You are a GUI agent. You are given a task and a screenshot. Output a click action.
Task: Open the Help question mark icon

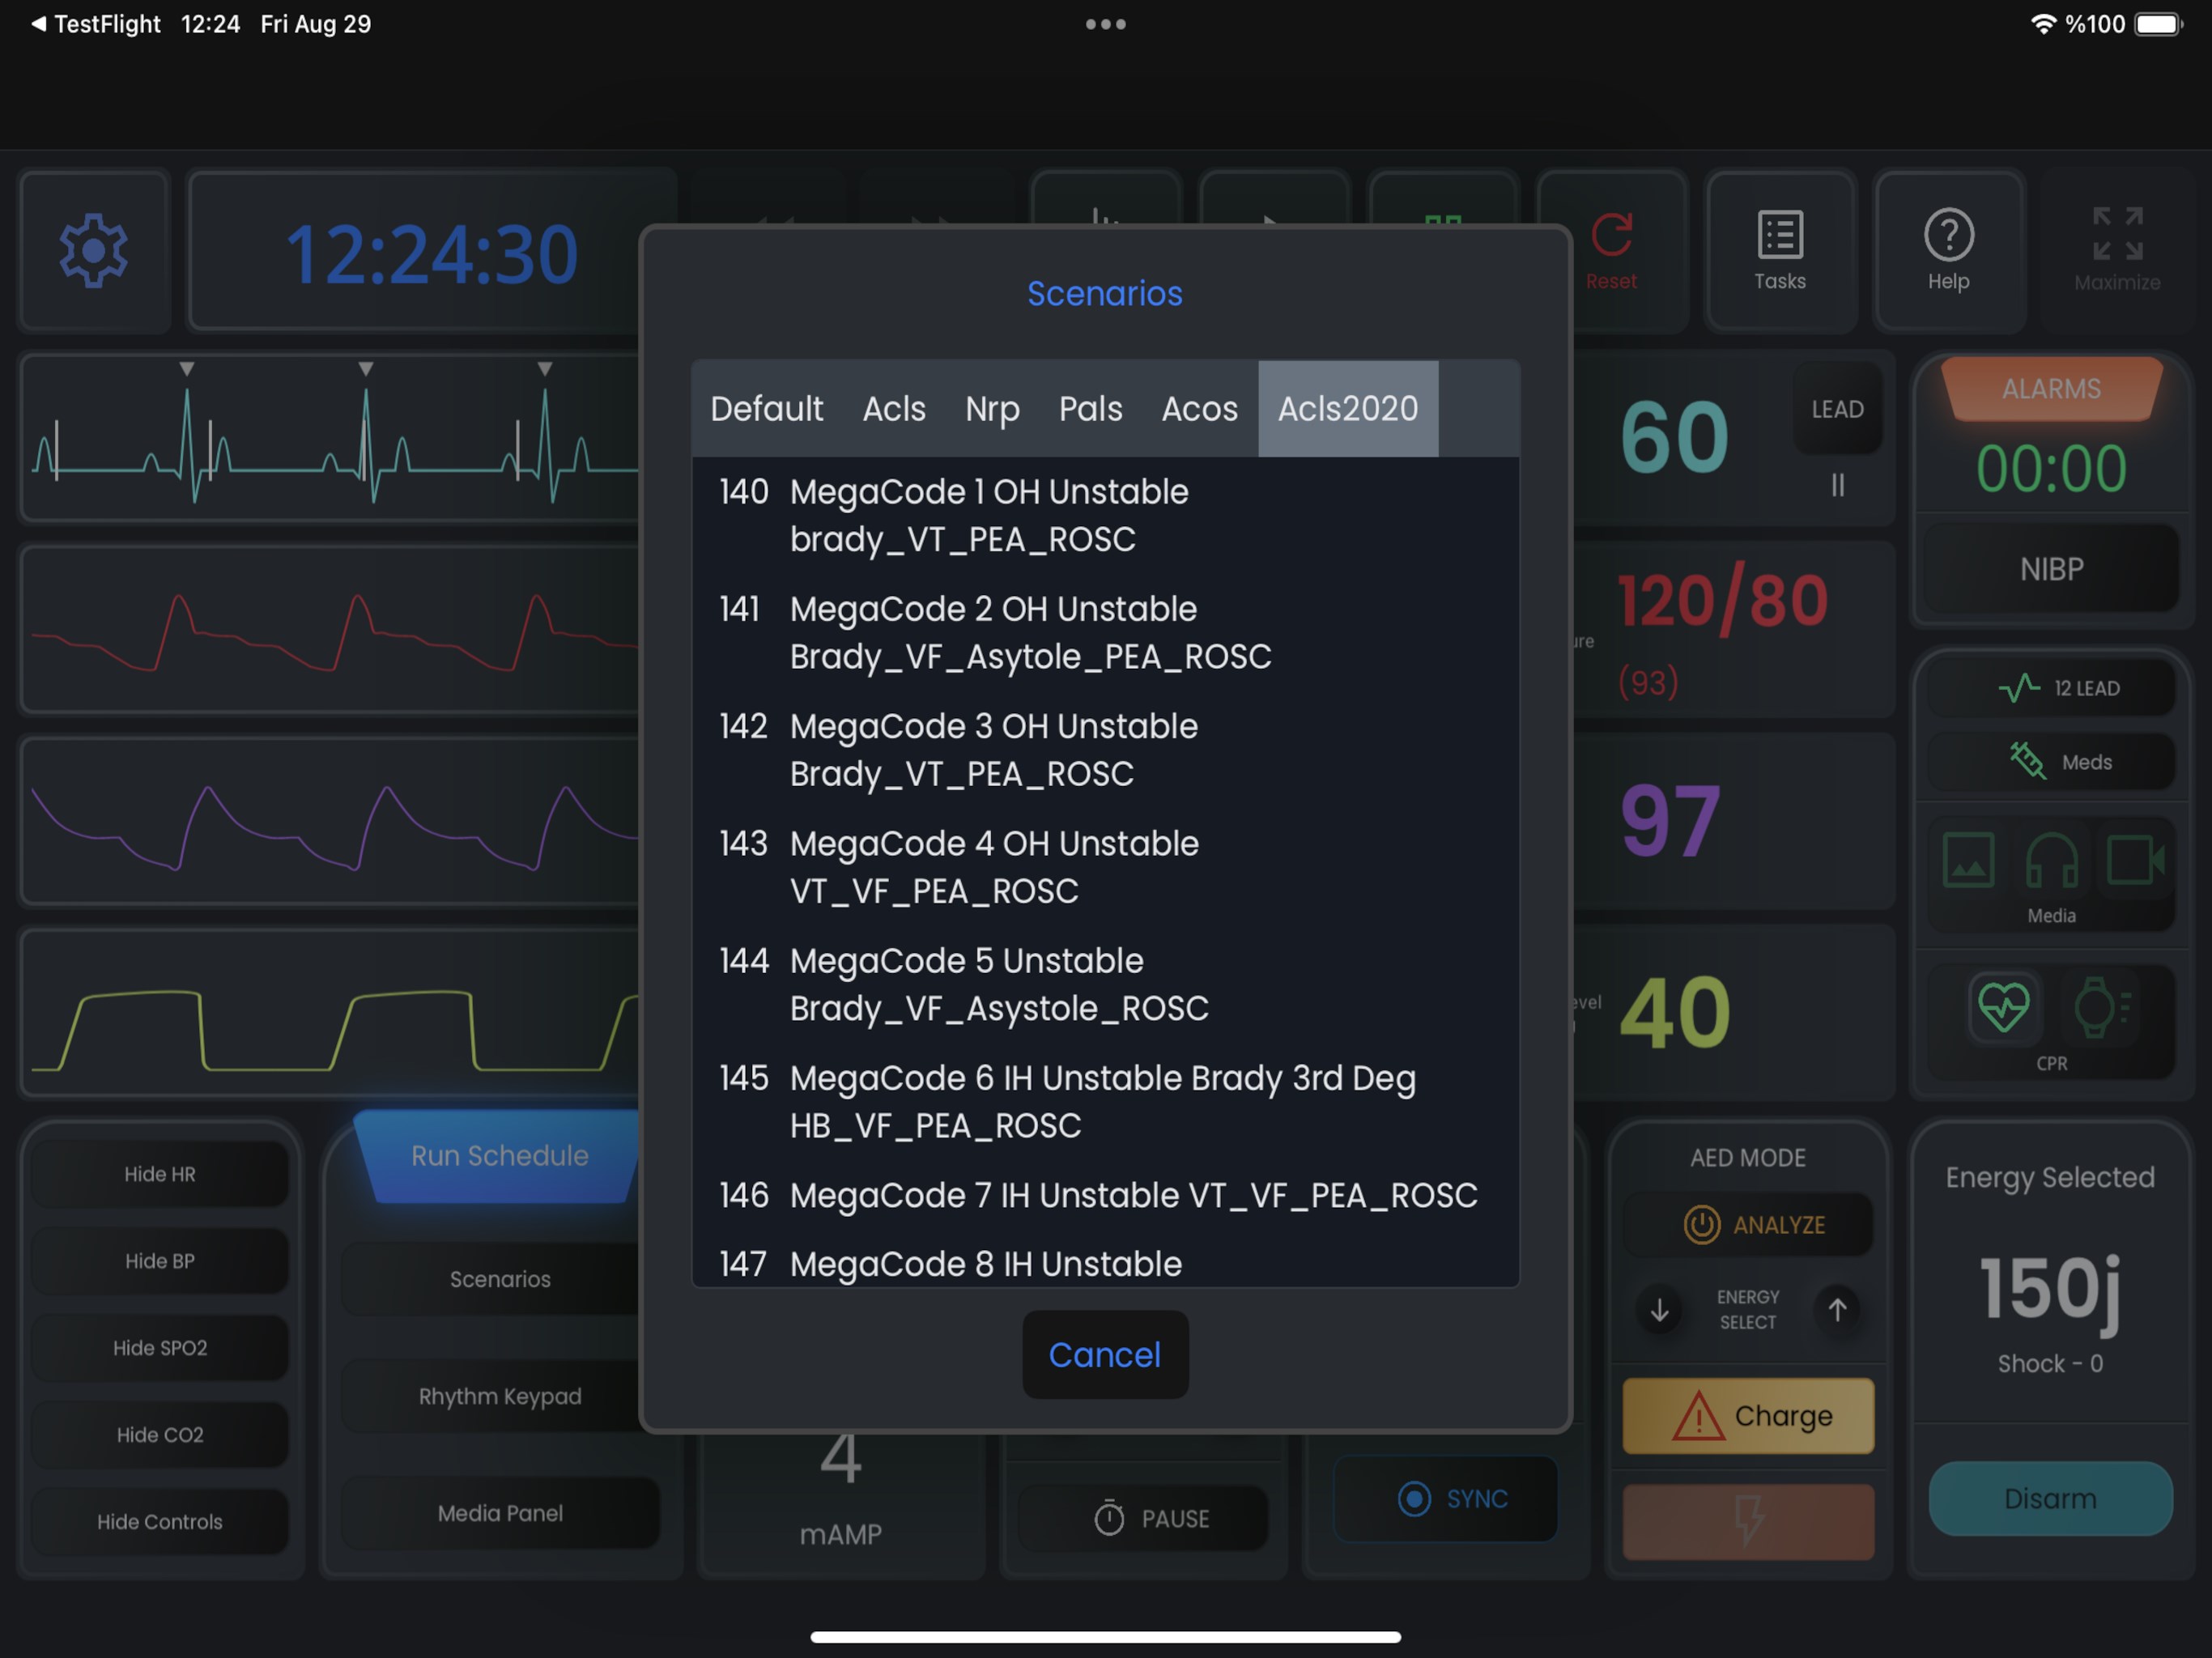(x=1948, y=235)
